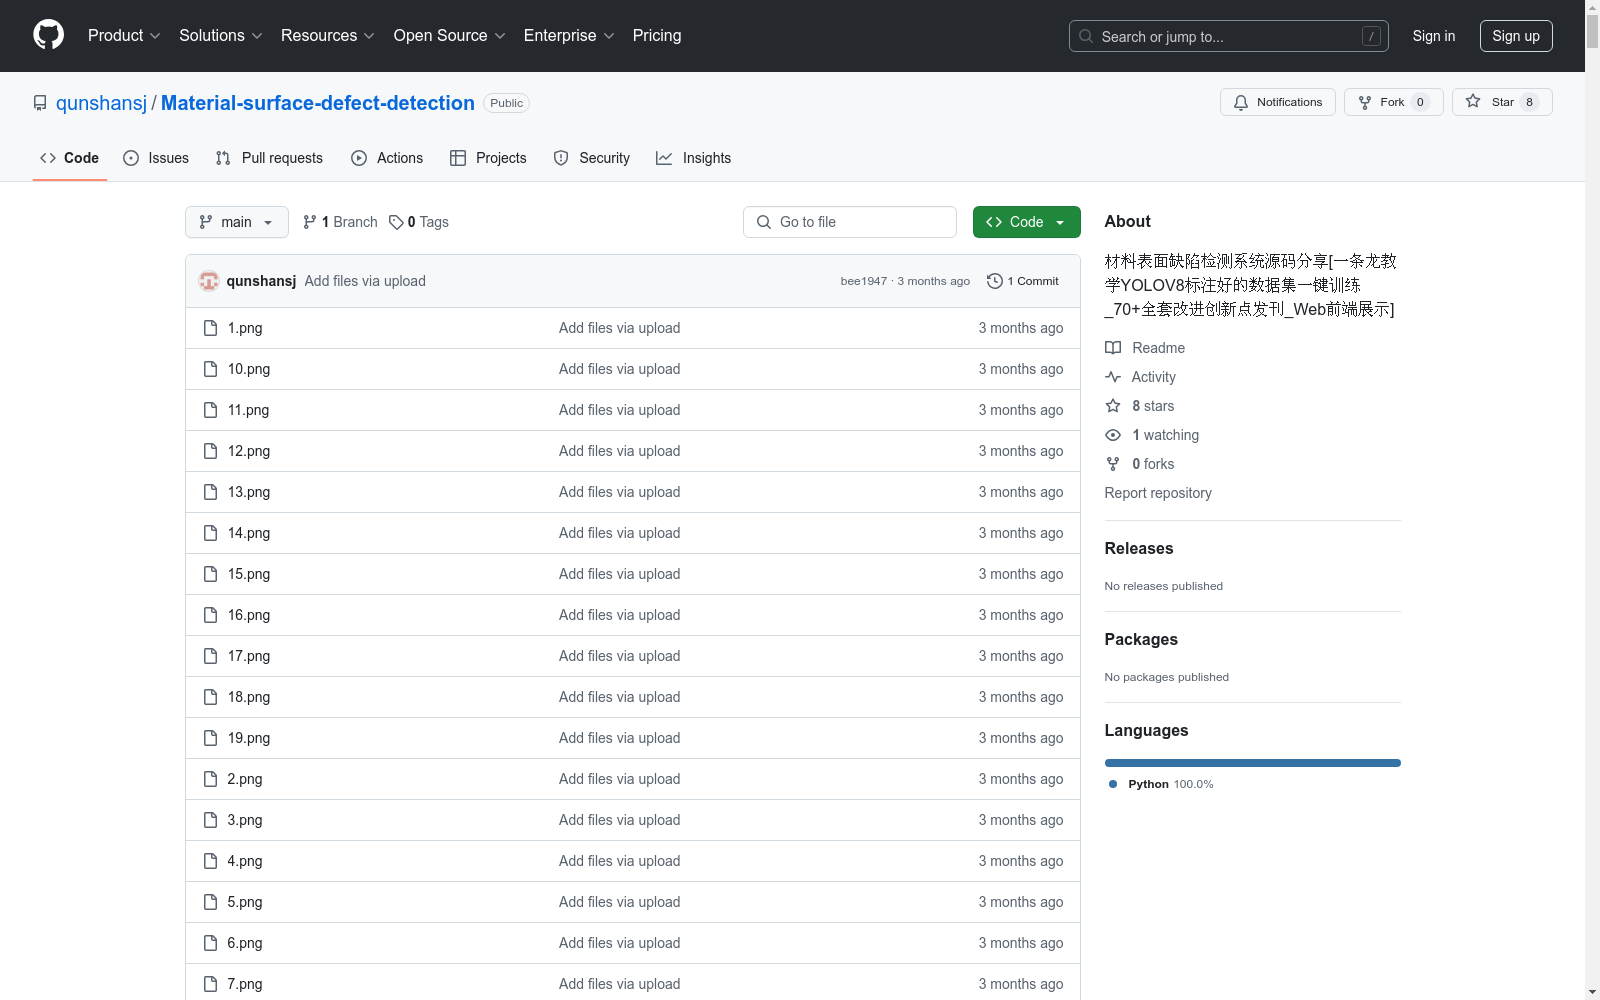Open commit bee1947
1600x1000 pixels.
(864, 281)
